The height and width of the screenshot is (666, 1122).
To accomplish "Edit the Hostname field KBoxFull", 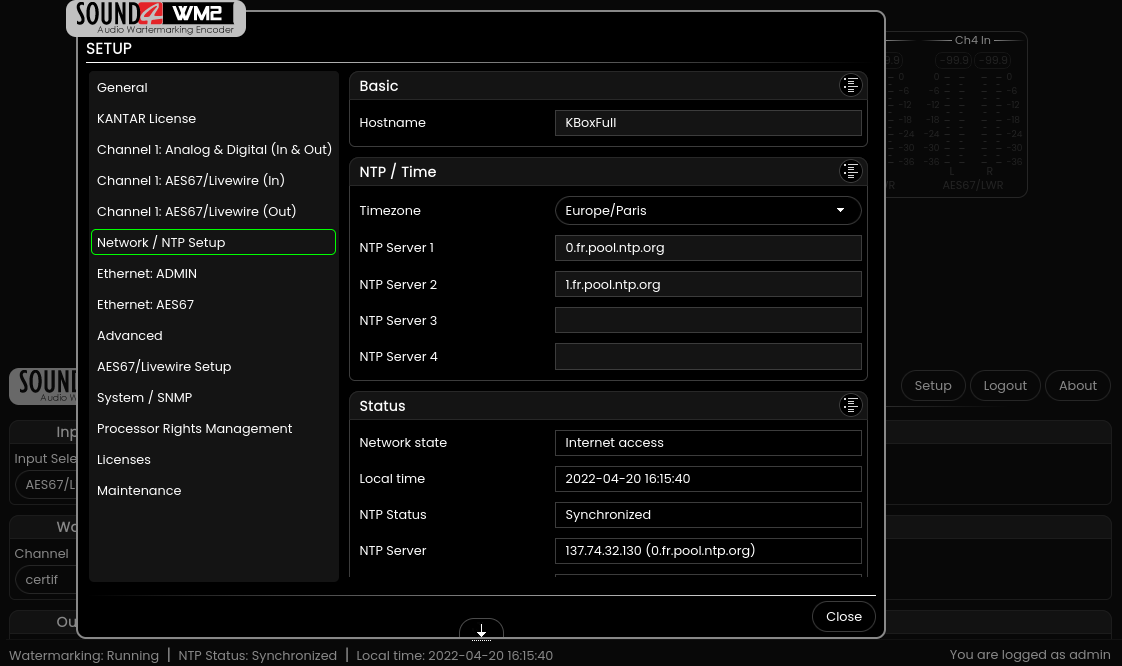I will pos(708,122).
